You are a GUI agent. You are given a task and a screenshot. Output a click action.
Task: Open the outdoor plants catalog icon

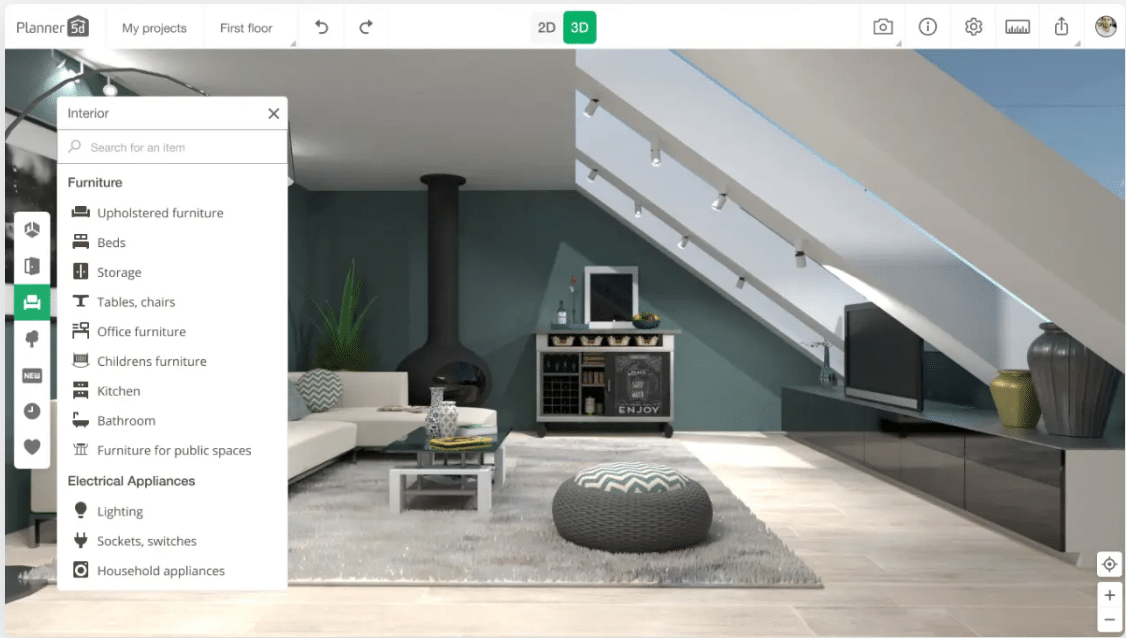[x=31, y=339]
